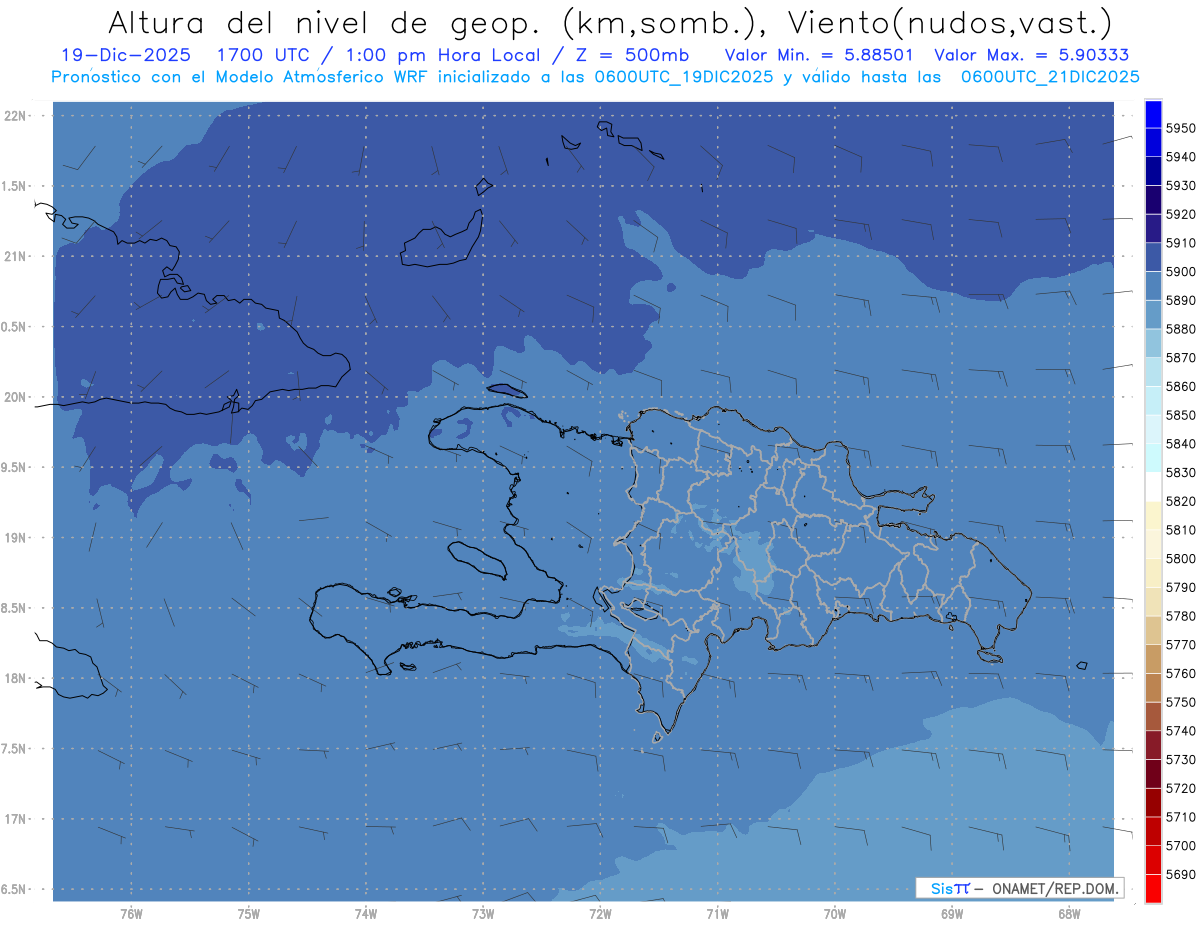
Task: Click the '5770' colorbar value
Action: 1180,645
